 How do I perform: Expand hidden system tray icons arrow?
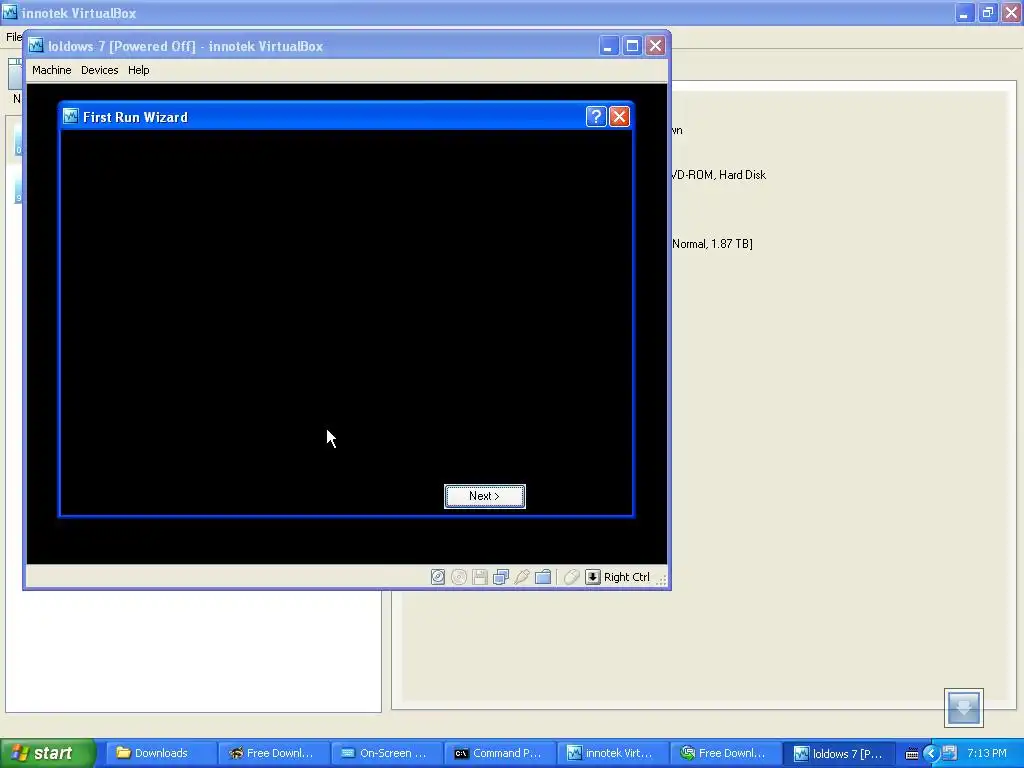(931, 754)
